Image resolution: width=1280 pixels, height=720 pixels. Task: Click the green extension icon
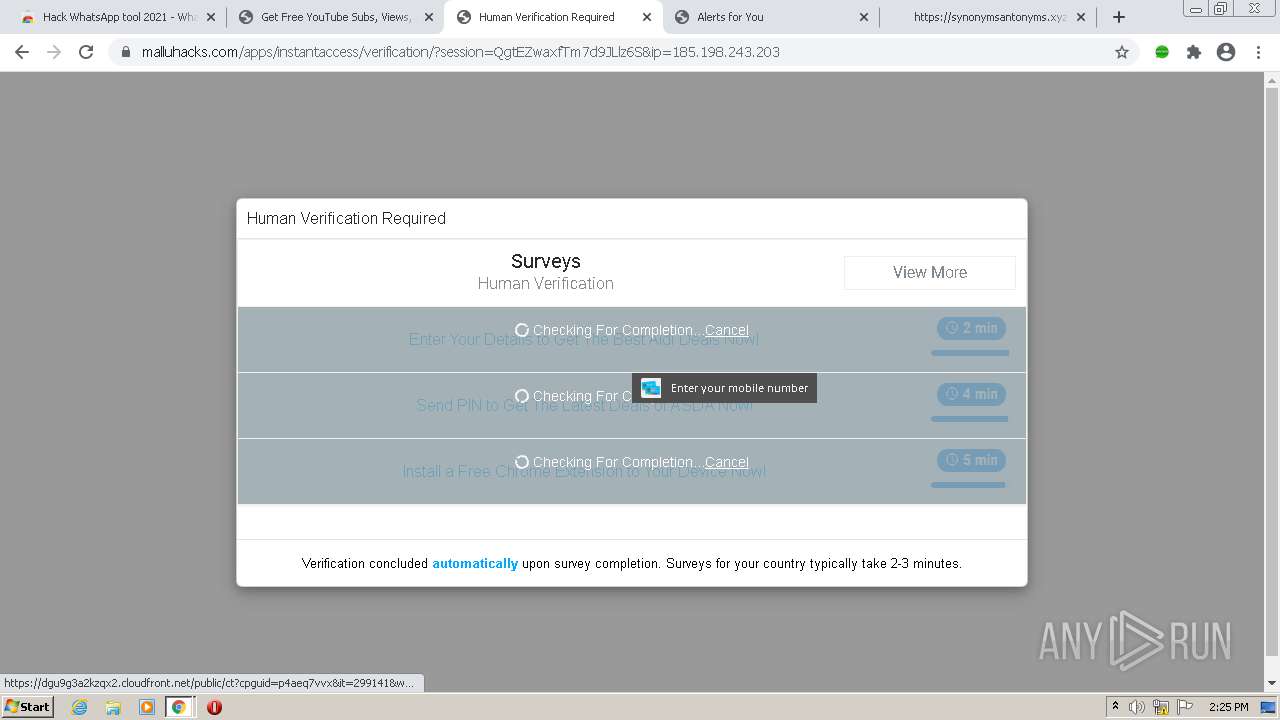1162,52
